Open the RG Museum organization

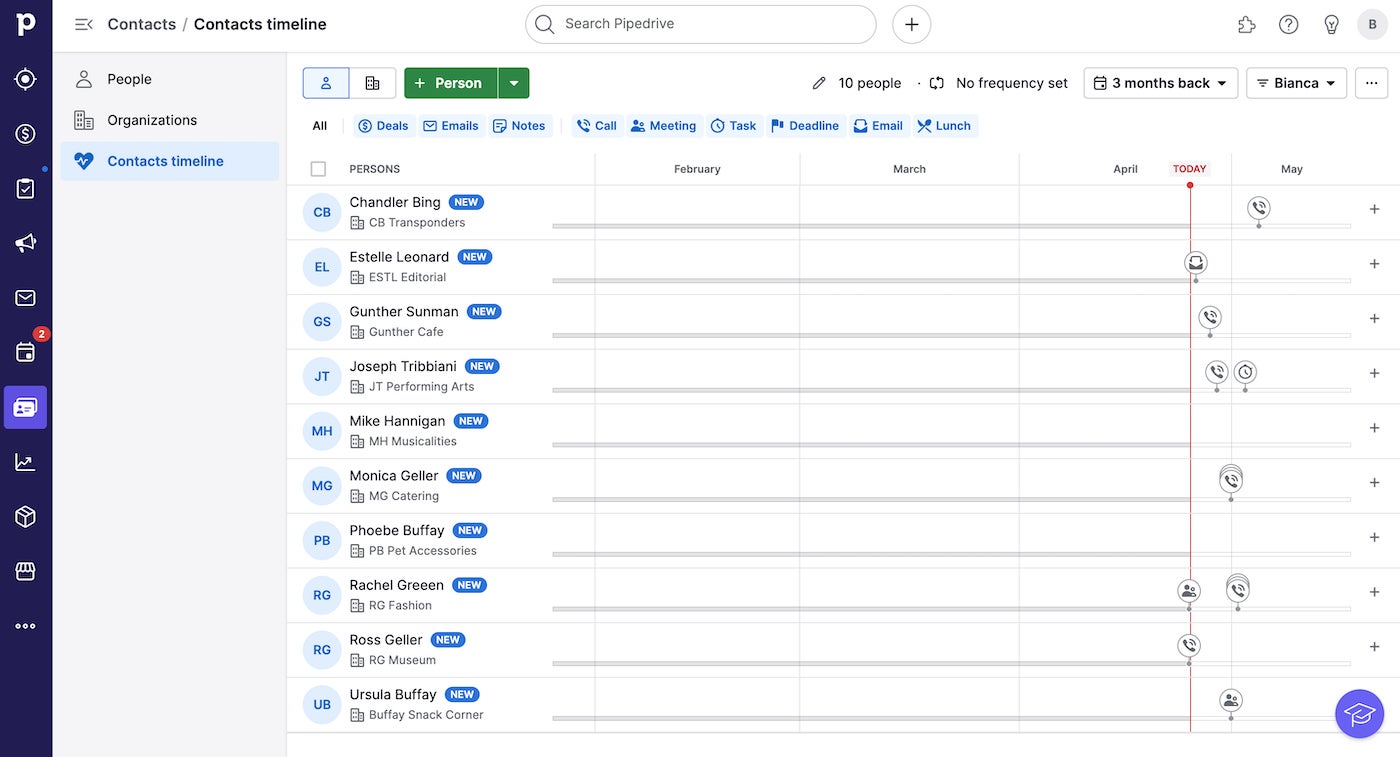pyautogui.click(x=402, y=660)
